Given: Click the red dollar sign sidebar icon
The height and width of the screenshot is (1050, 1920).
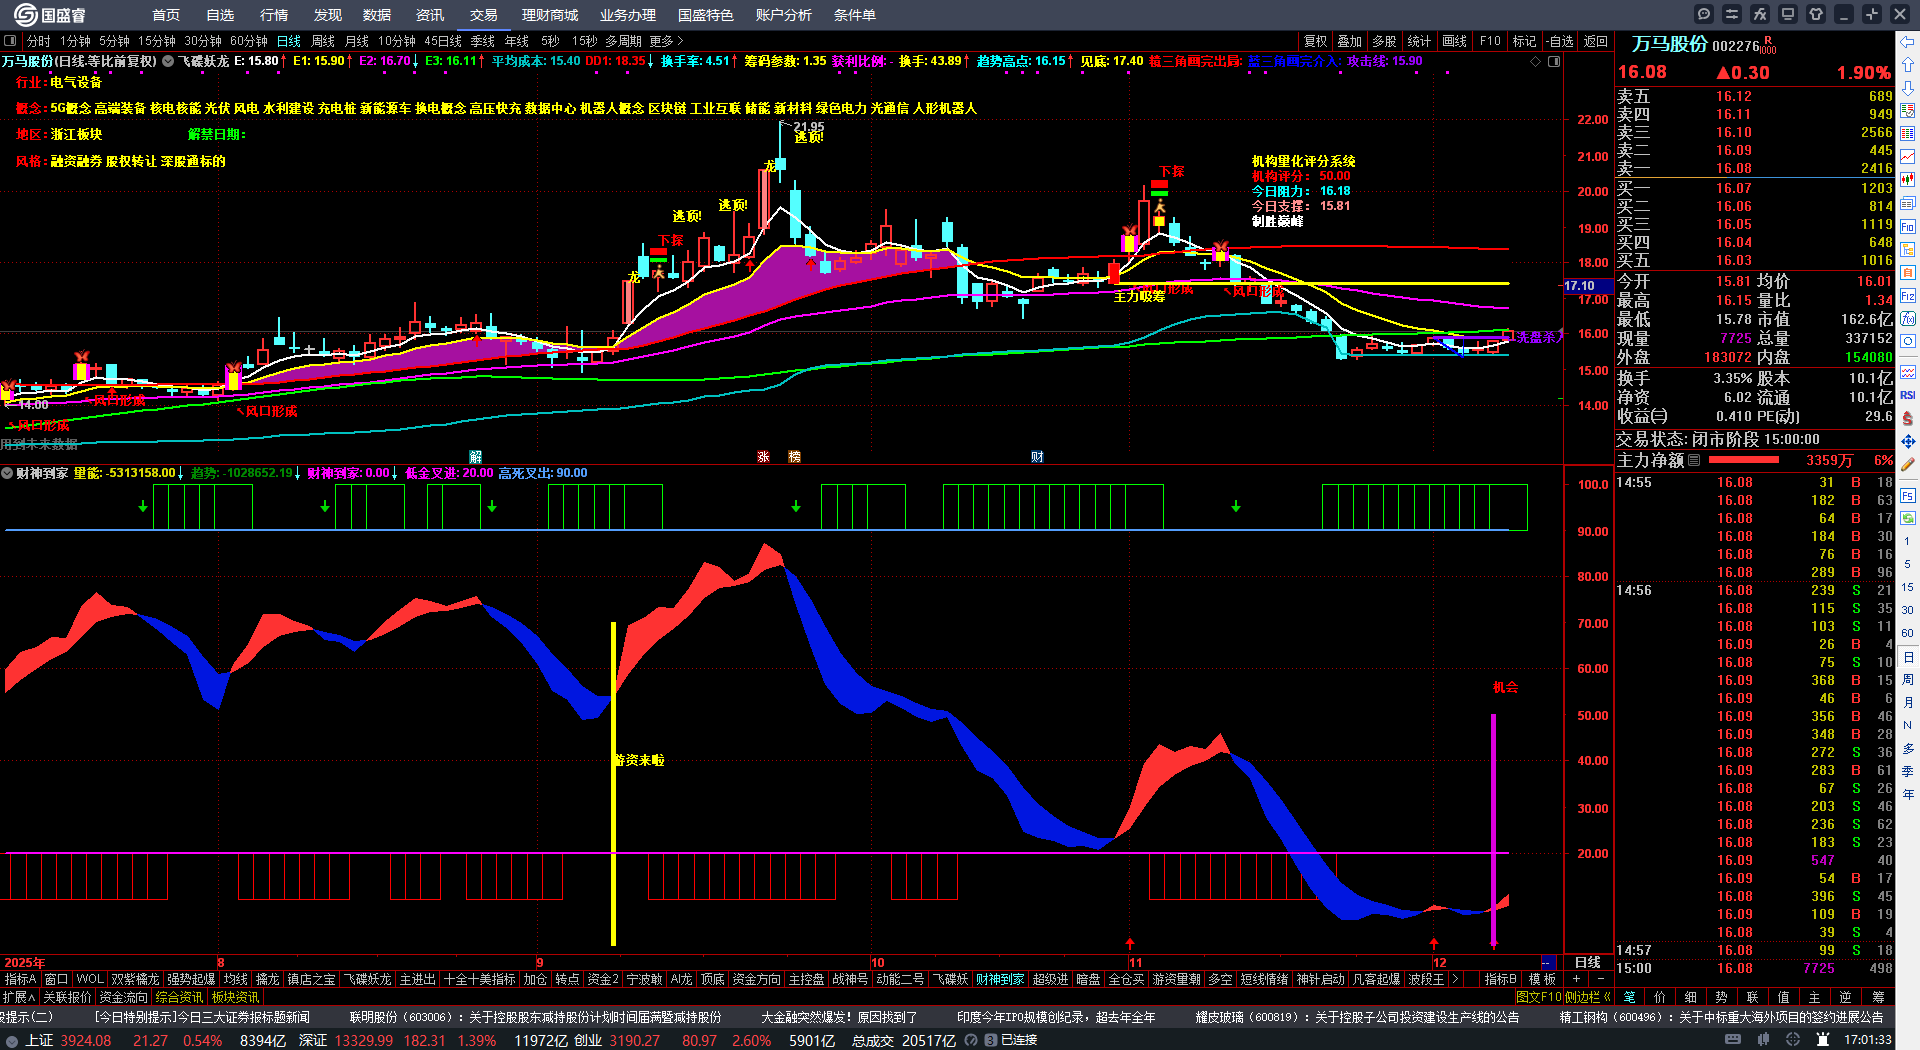Looking at the screenshot, I should point(1908,418).
